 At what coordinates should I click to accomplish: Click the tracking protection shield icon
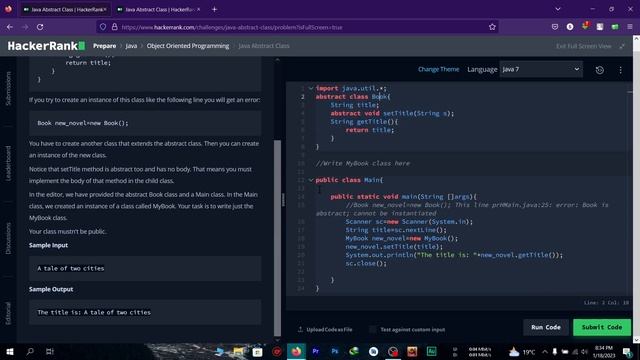click(103, 27)
